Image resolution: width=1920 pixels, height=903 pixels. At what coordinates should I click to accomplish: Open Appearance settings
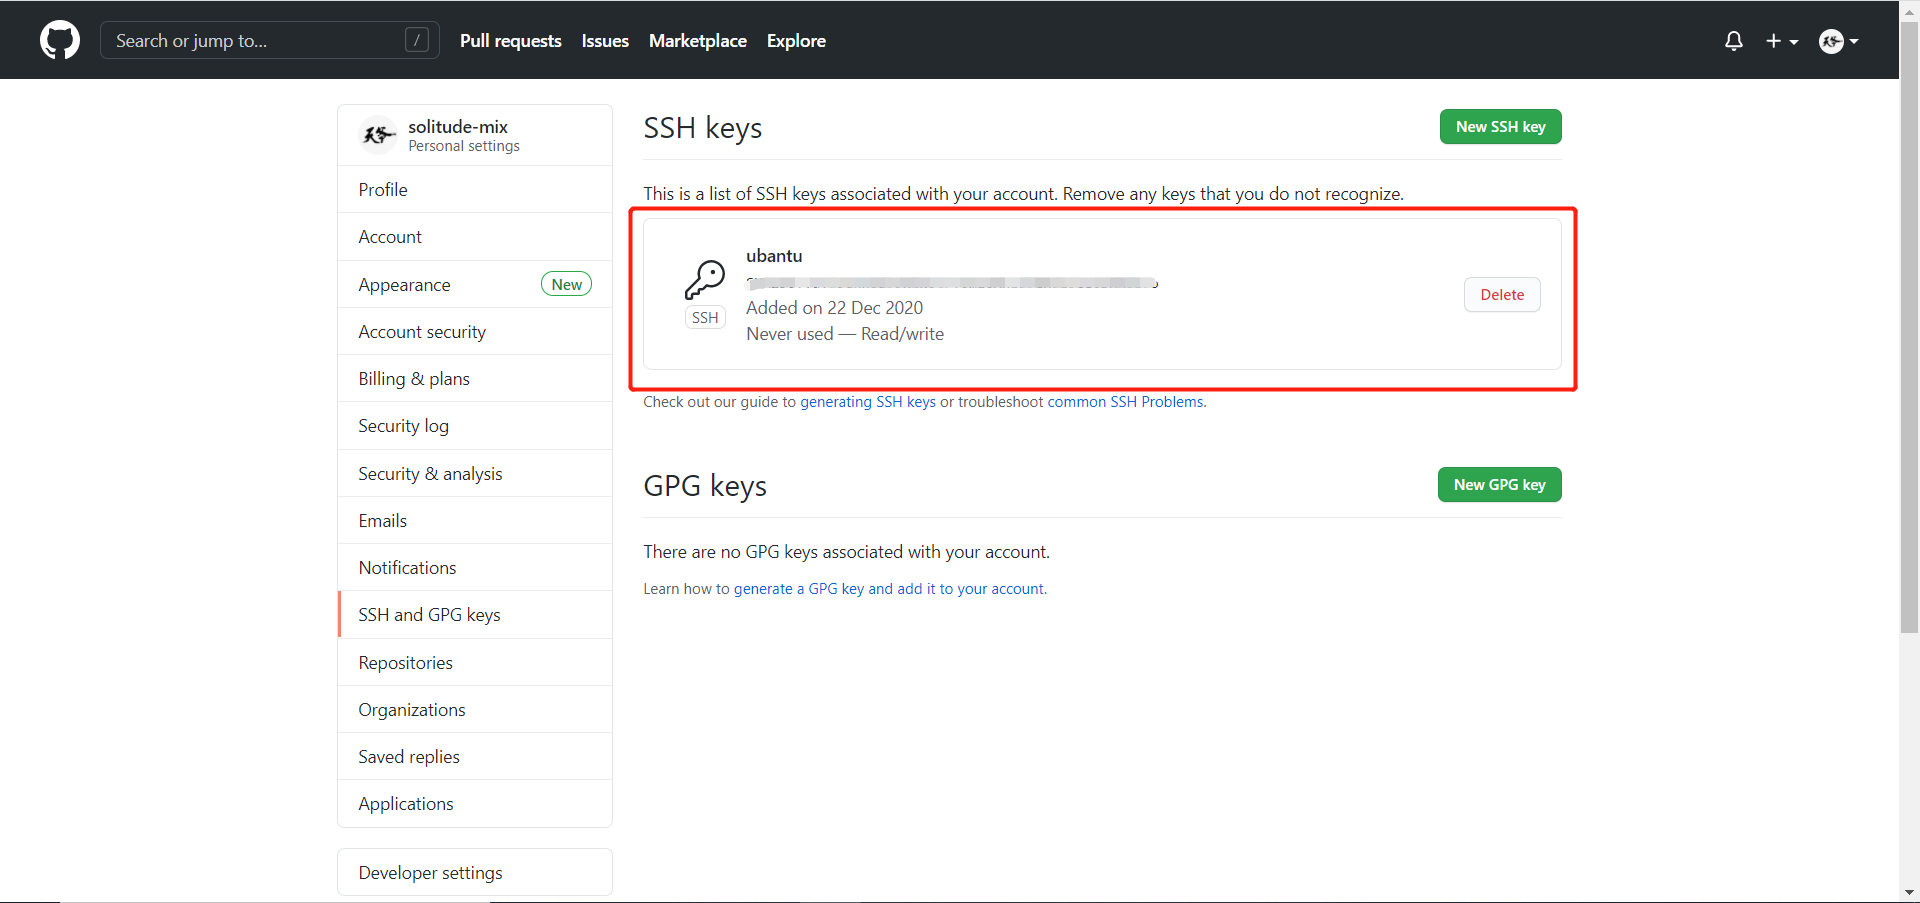pyautogui.click(x=475, y=284)
